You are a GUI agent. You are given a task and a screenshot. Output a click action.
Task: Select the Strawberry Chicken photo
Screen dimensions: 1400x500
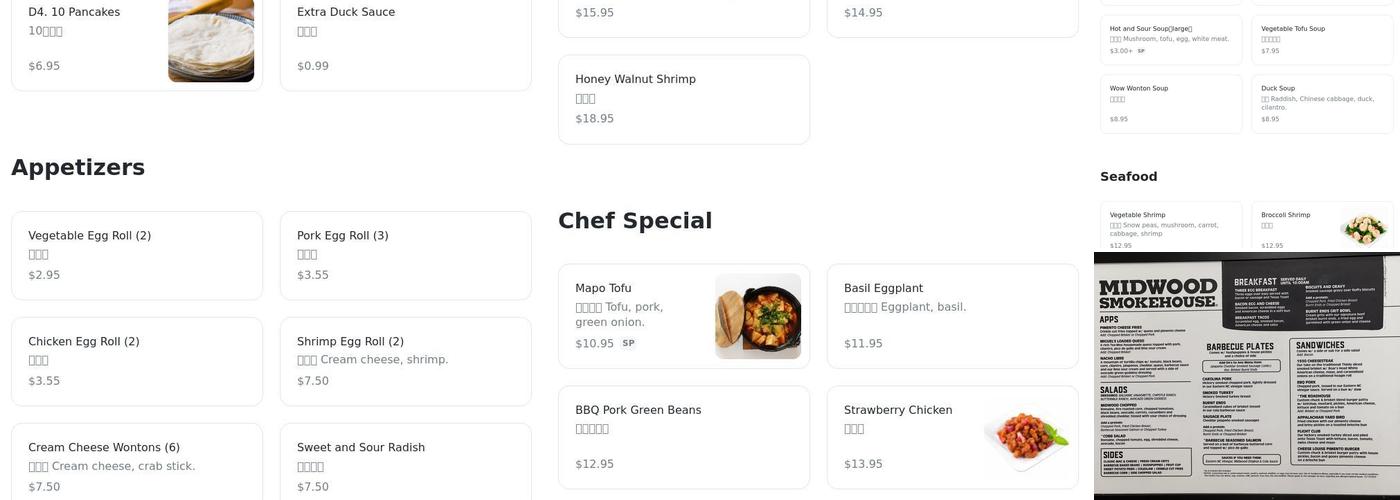pyautogui.click(x=1026, y=432)
